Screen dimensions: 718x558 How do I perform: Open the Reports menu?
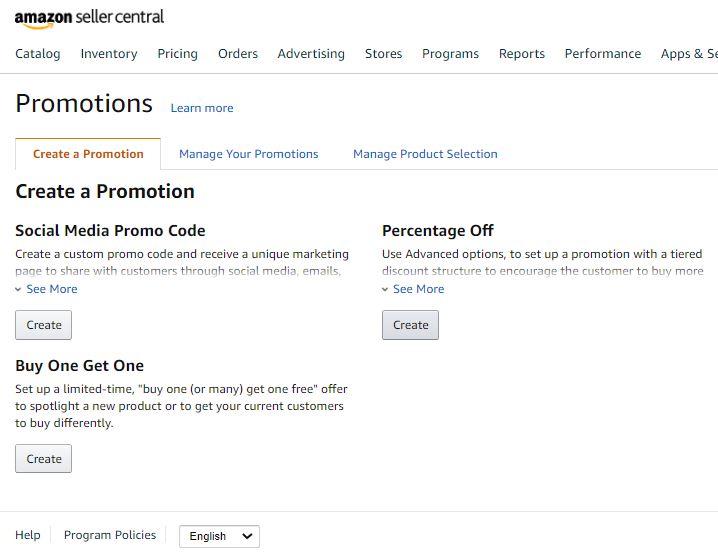coord(522,54)
